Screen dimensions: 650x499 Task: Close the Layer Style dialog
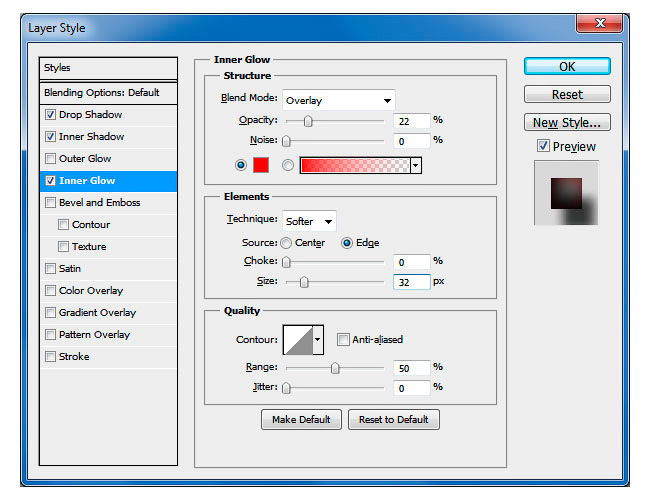tap(599, 23)
